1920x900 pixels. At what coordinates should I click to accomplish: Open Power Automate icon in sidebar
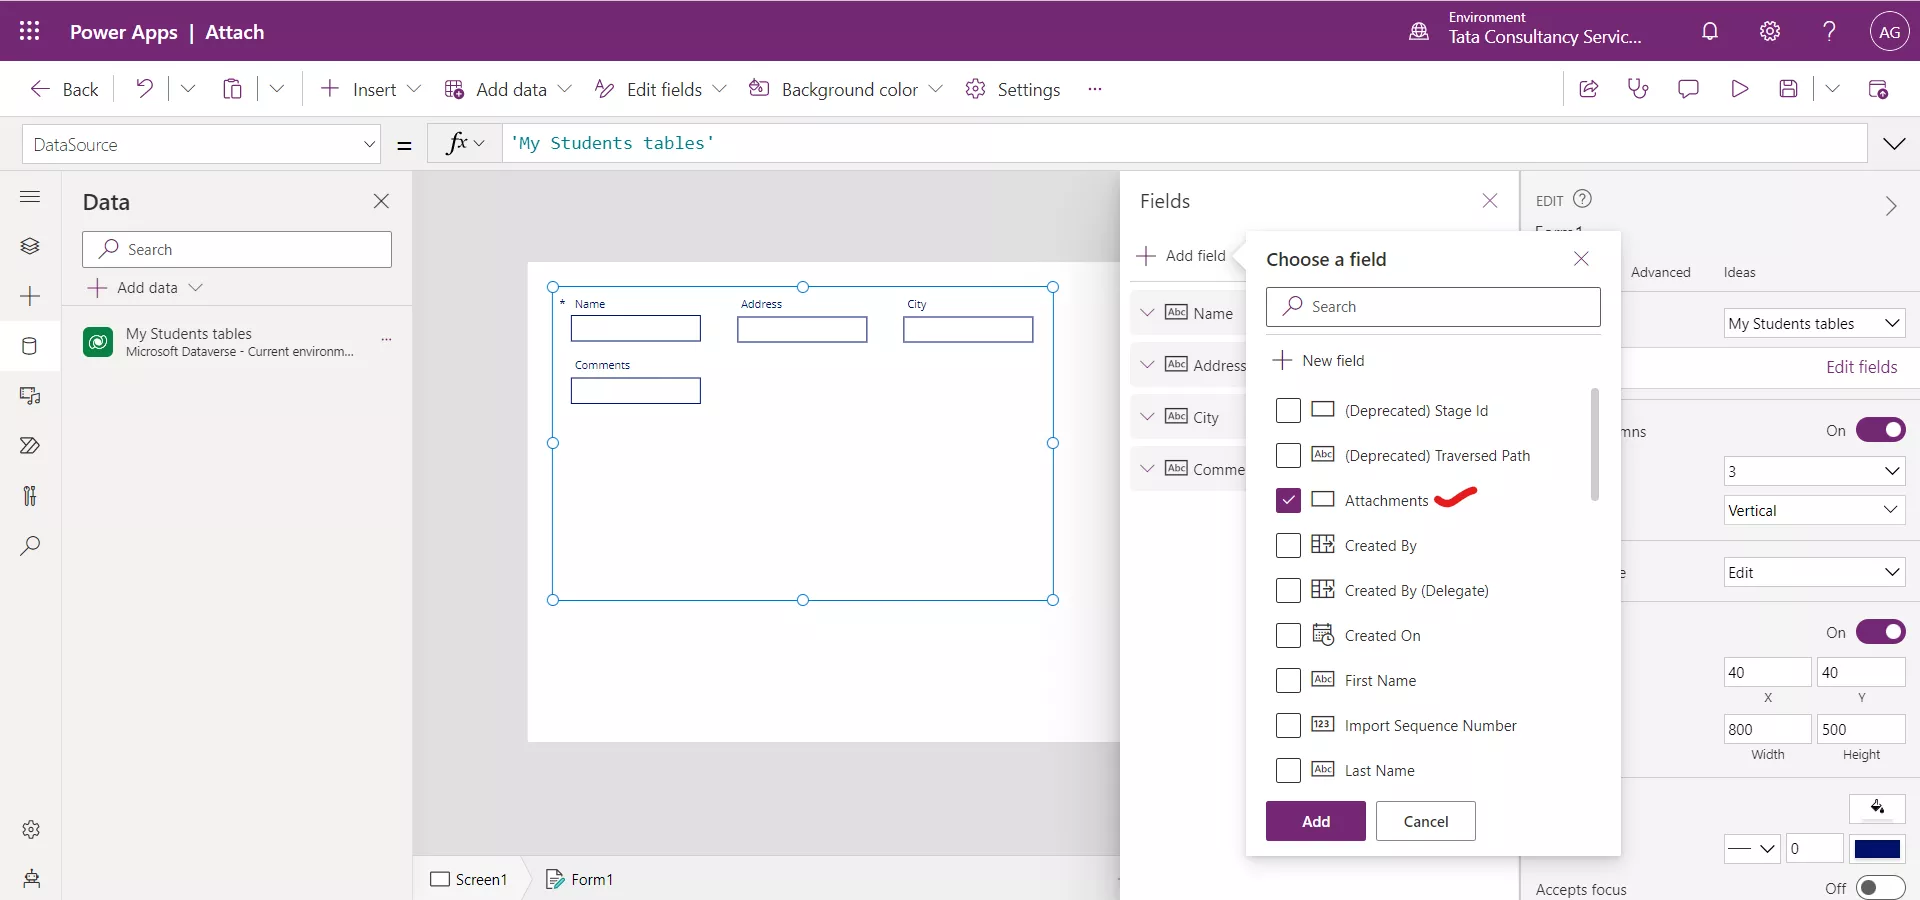coord(30,446)
